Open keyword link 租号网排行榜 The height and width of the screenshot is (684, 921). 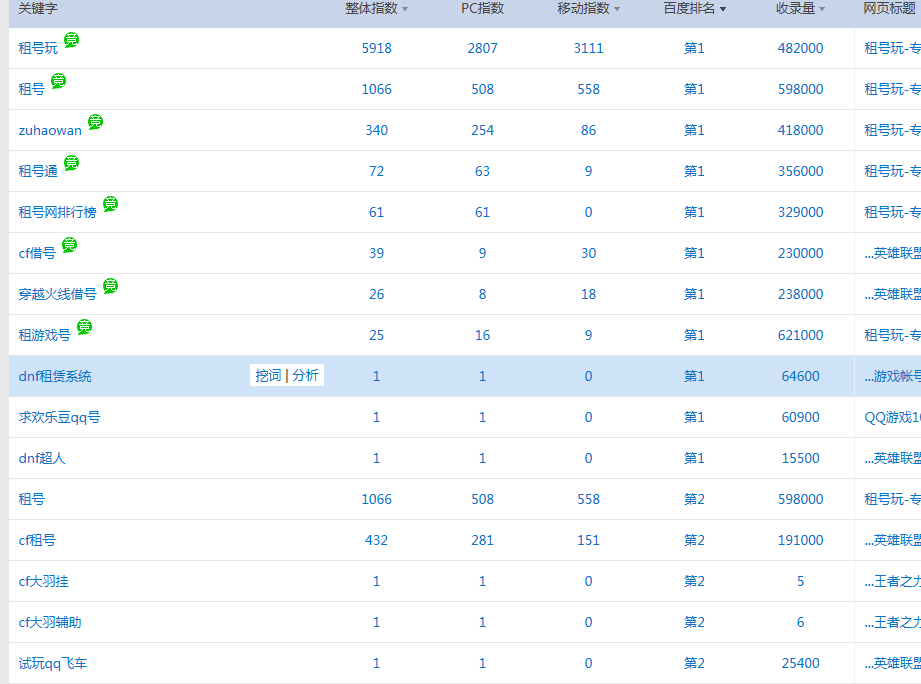click(58, 212)
